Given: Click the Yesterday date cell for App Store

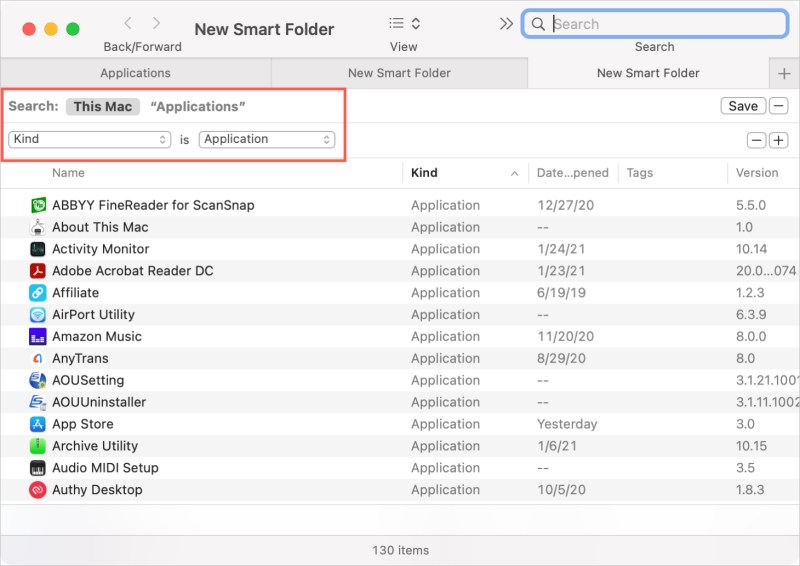Looking at the screenshot, I should (567, 424).
